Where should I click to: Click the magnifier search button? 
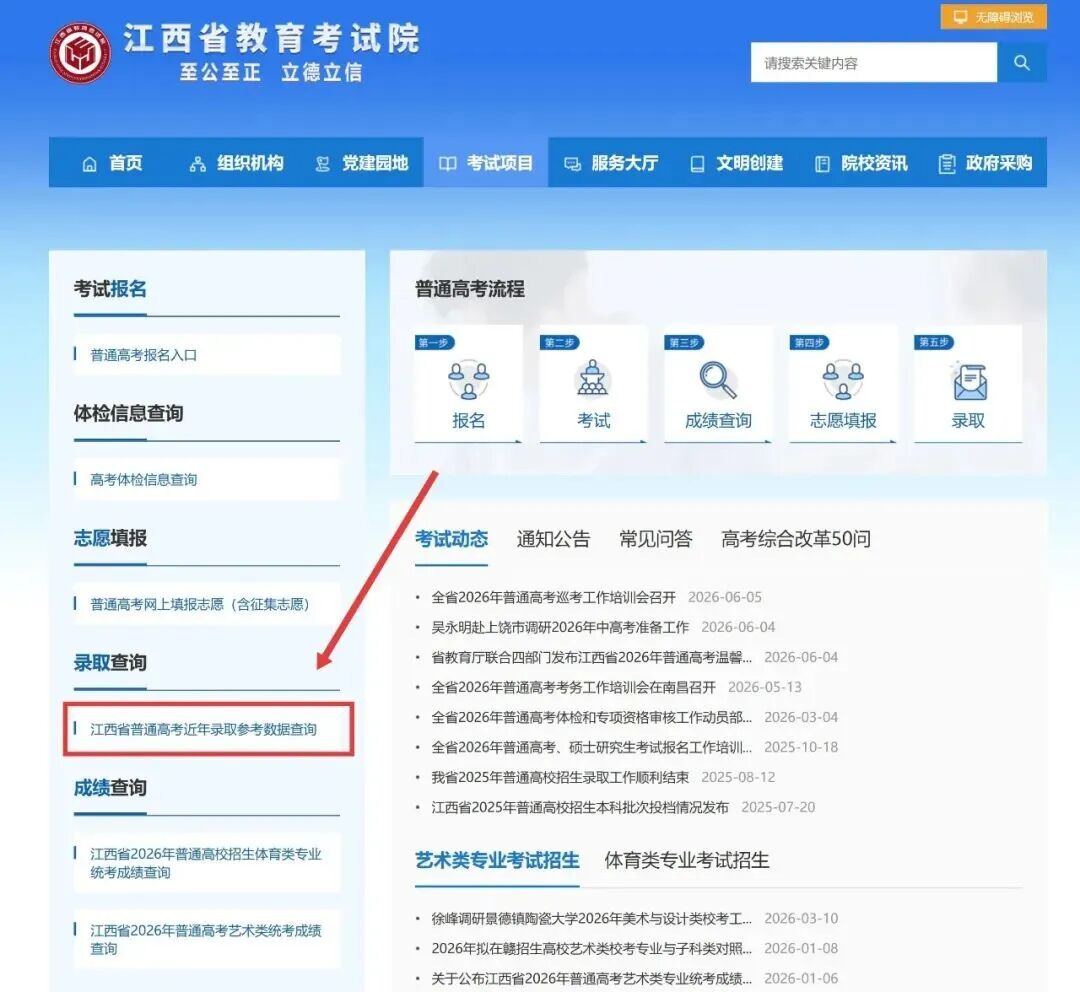(1021, 63)
